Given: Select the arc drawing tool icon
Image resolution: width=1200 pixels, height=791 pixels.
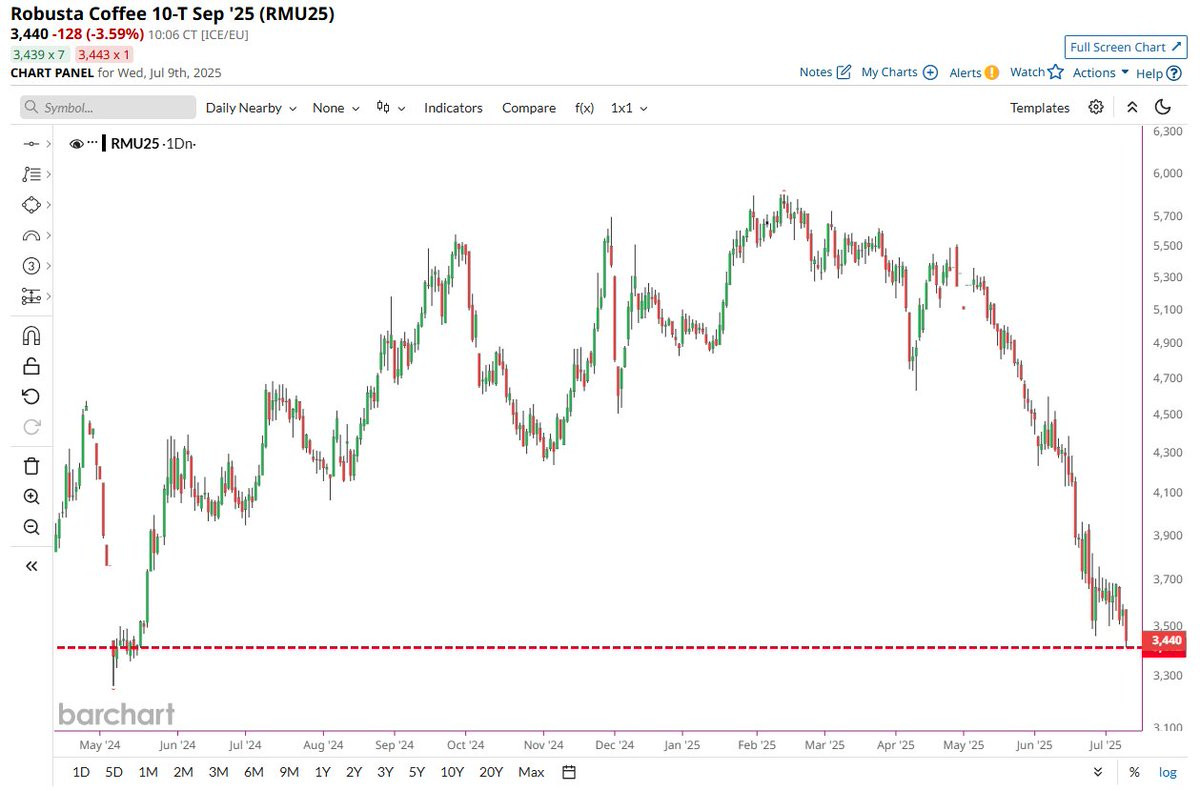Looking at the screenshot, I should [30, 236].
